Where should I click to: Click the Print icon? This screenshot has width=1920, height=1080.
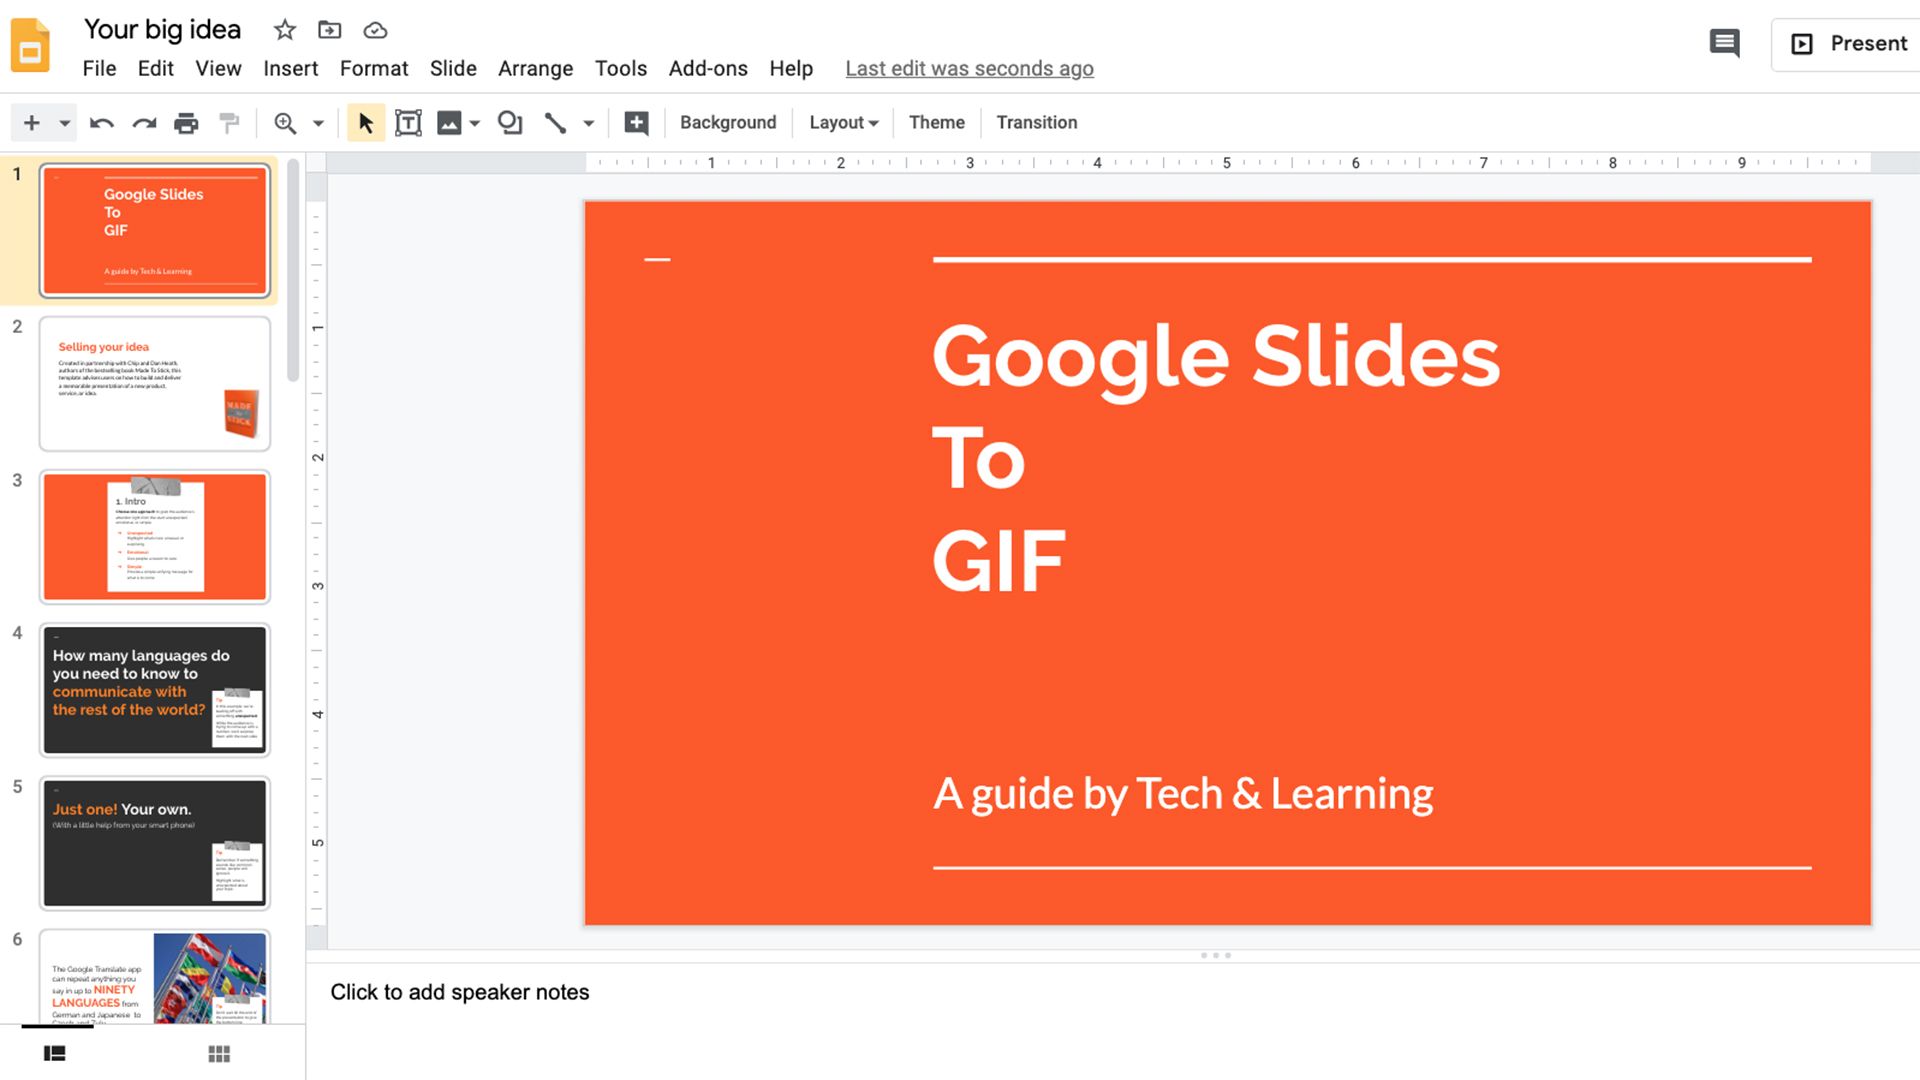186,122
